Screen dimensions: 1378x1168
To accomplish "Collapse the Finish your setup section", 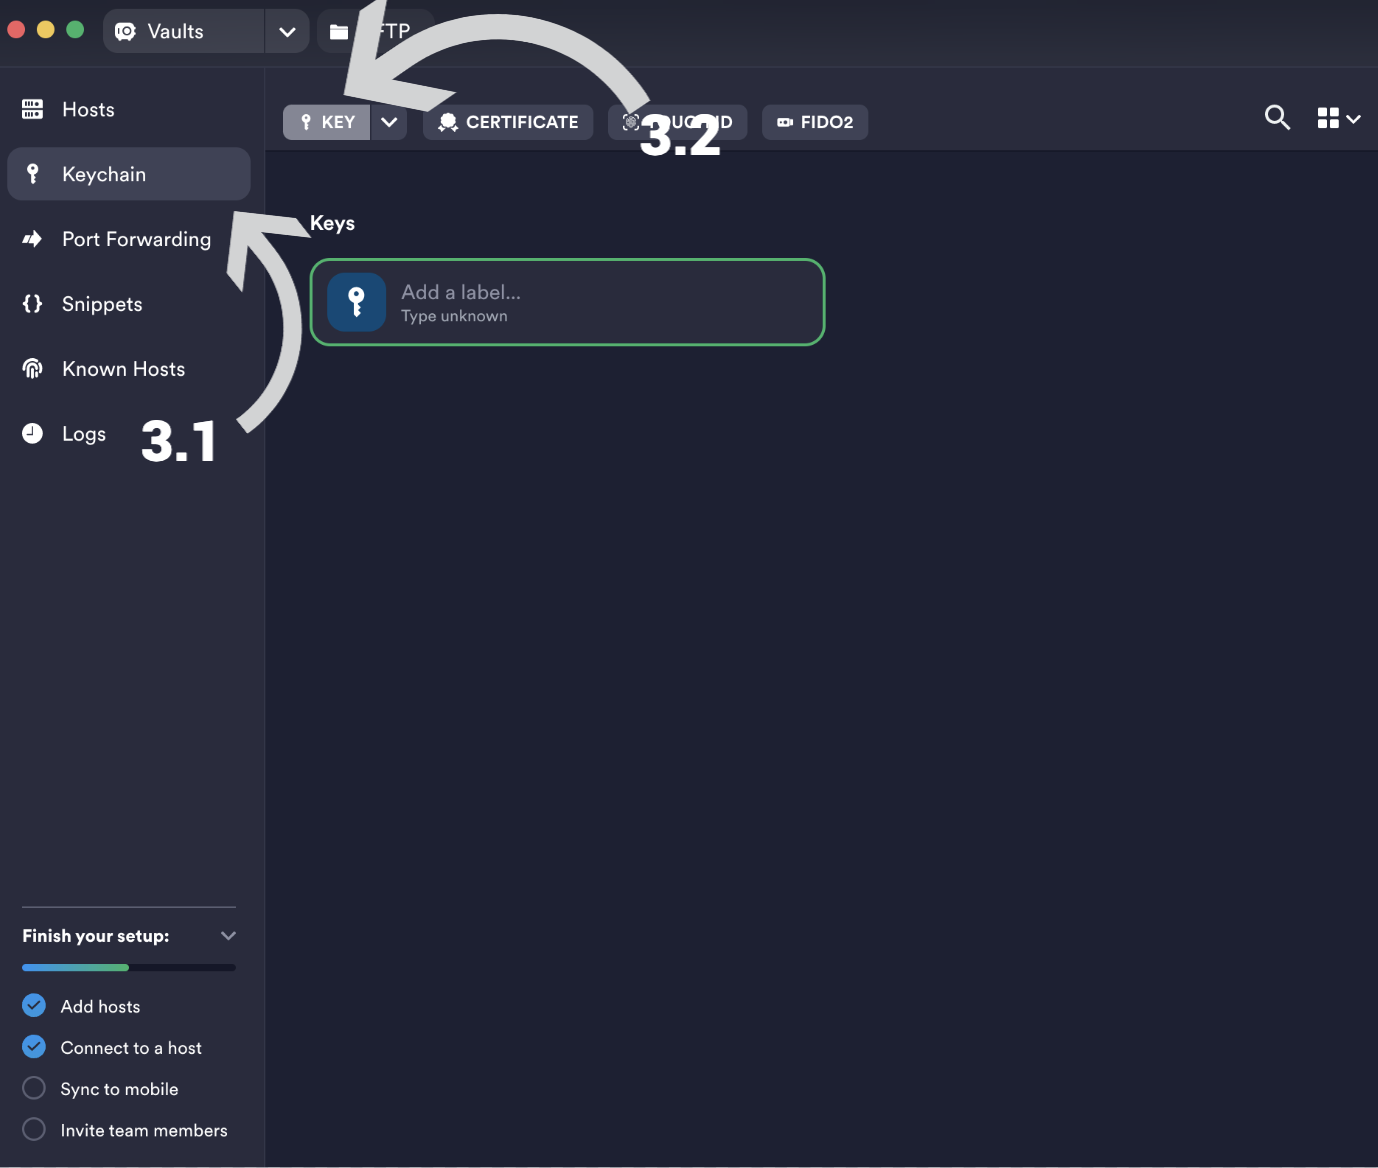I will tap(228, 936).
